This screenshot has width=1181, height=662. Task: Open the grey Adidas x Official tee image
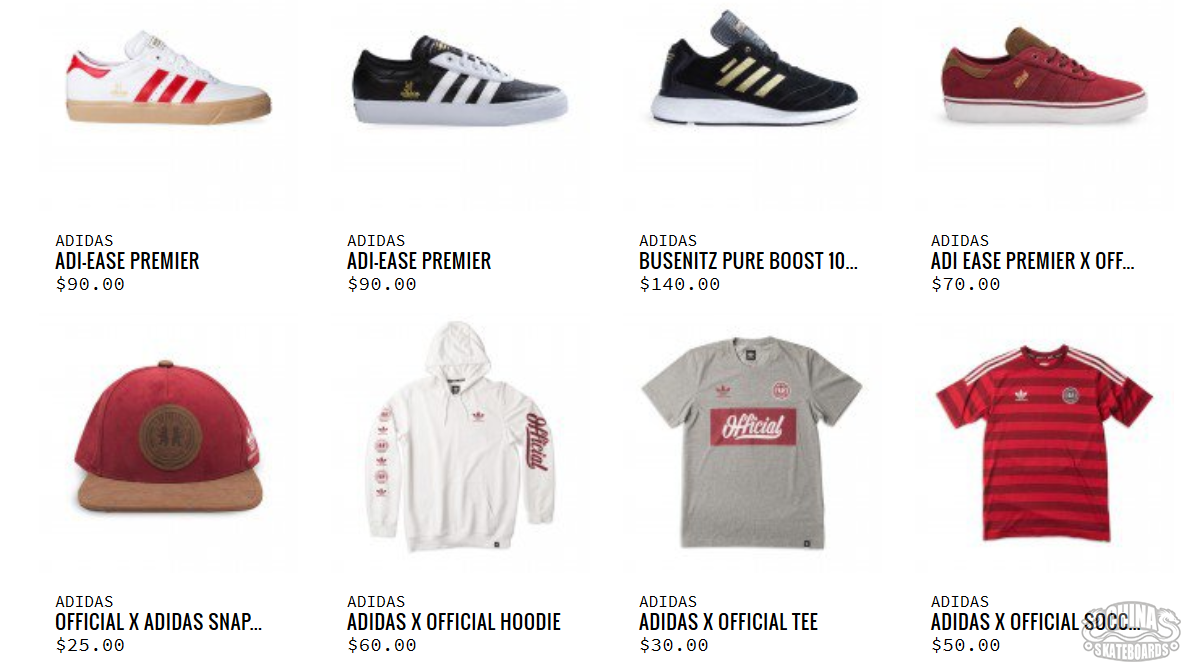tap(752, 442)
